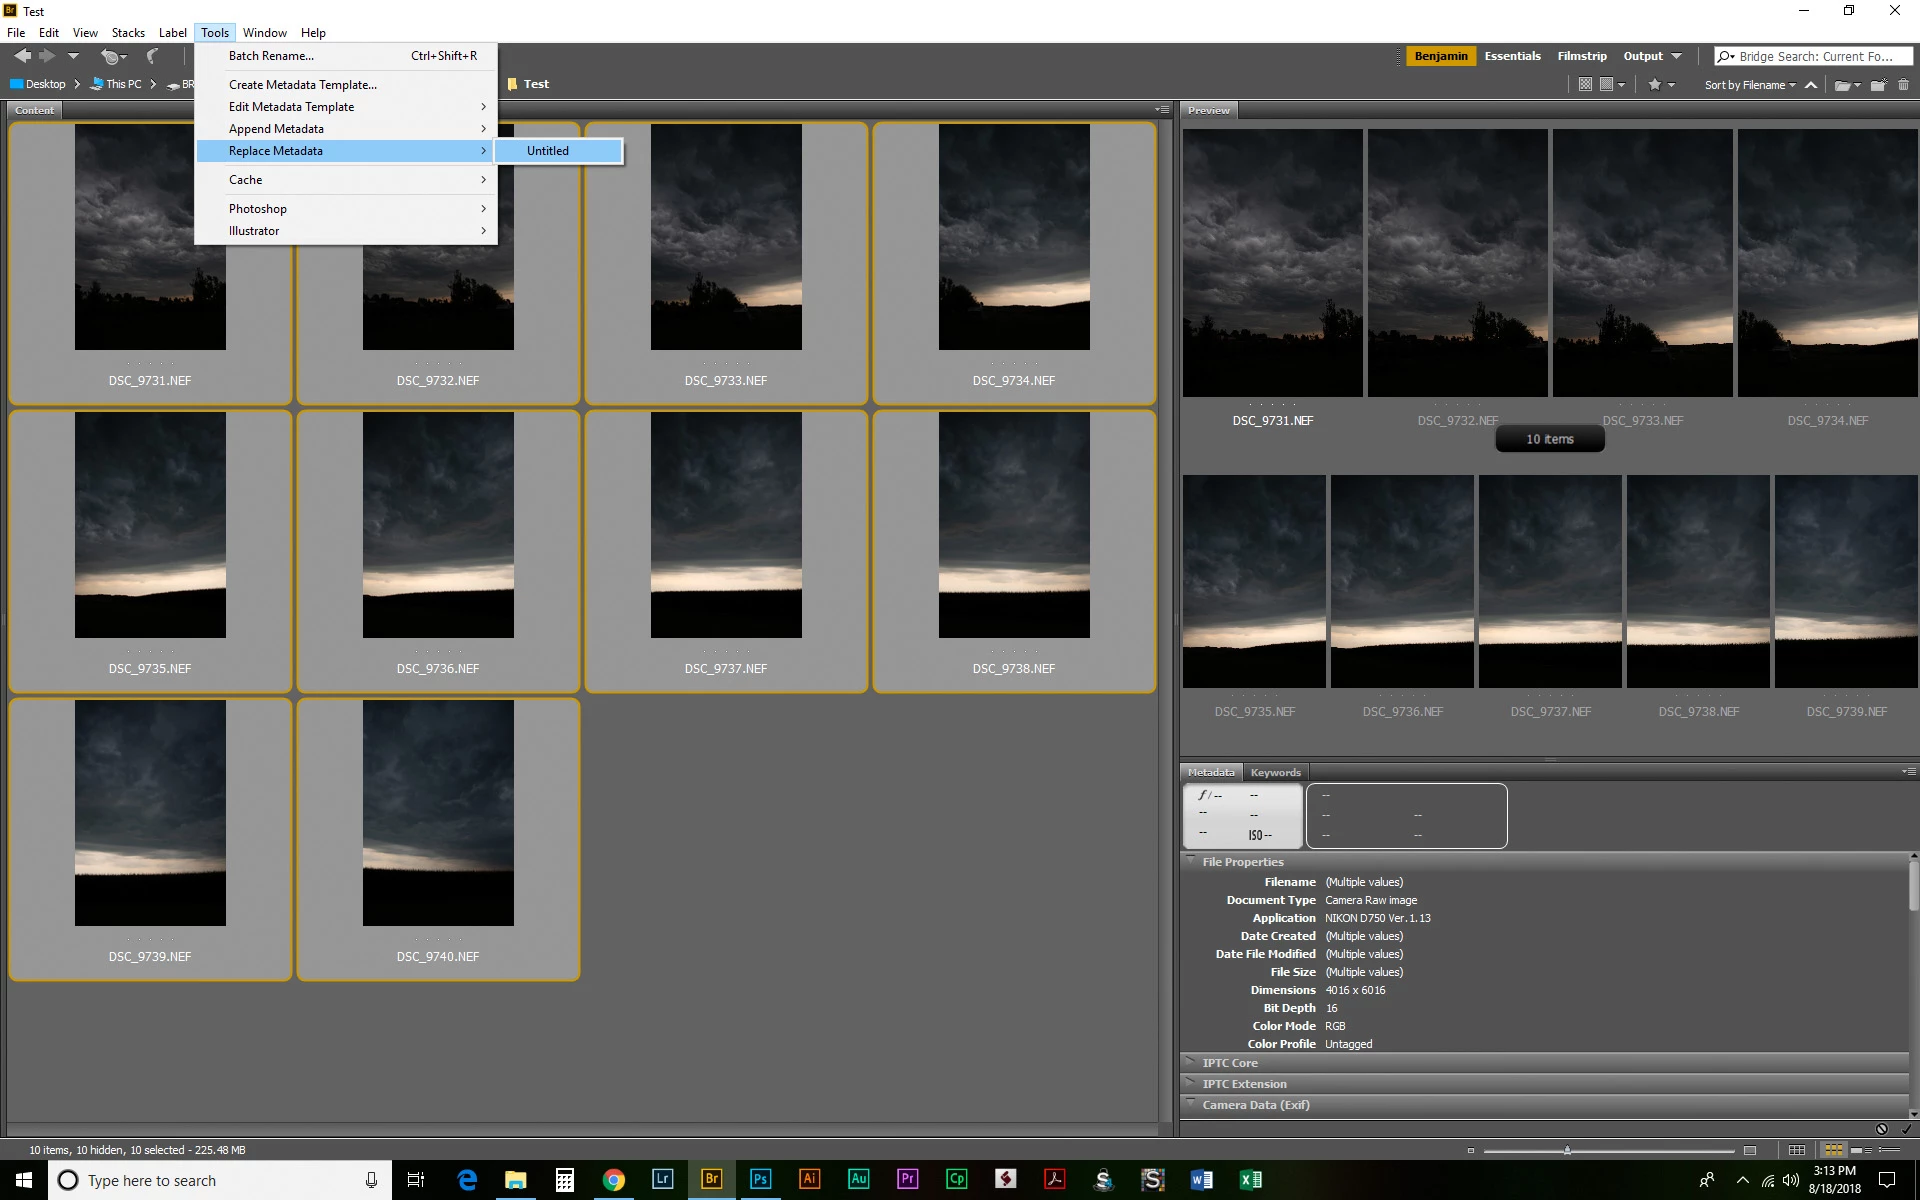
Task: Select Batch Rename menu entry
Action: pos(271,56)
